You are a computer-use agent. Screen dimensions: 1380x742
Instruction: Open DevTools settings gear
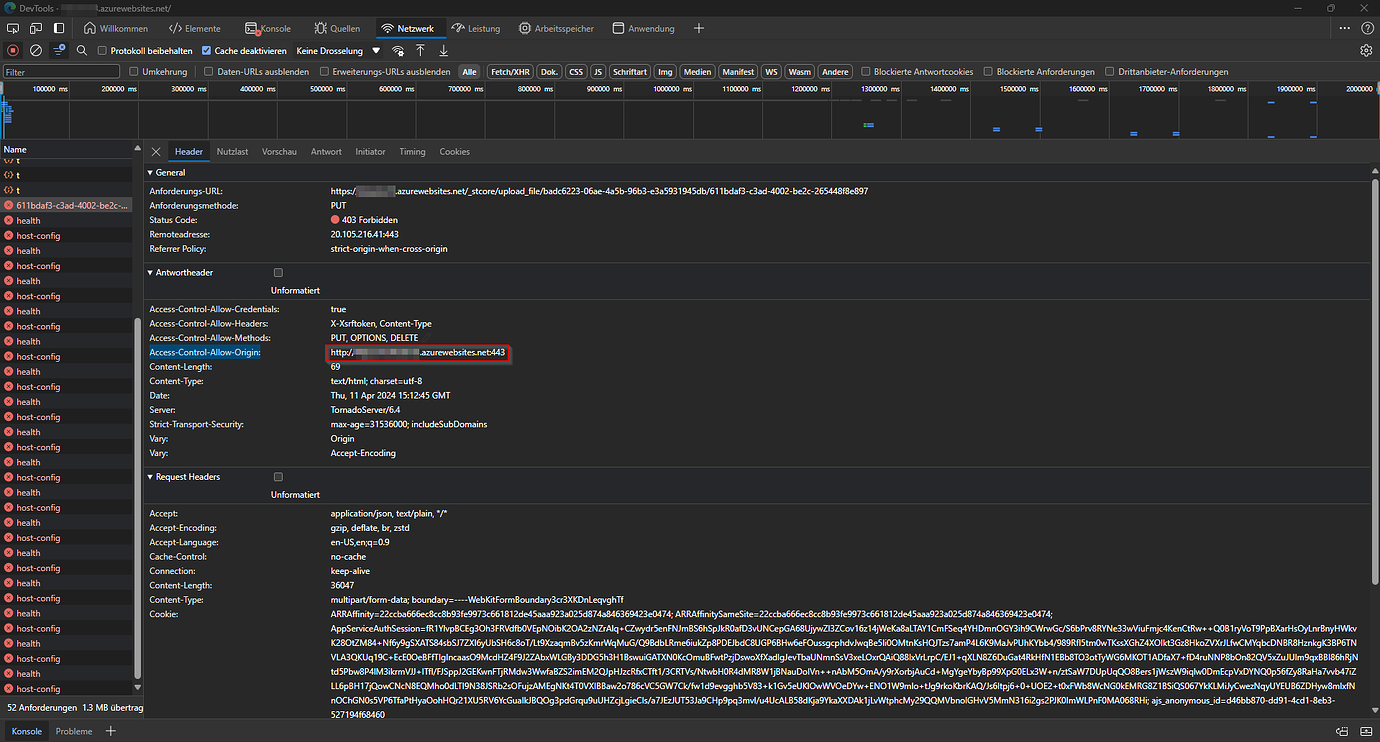1366,50
